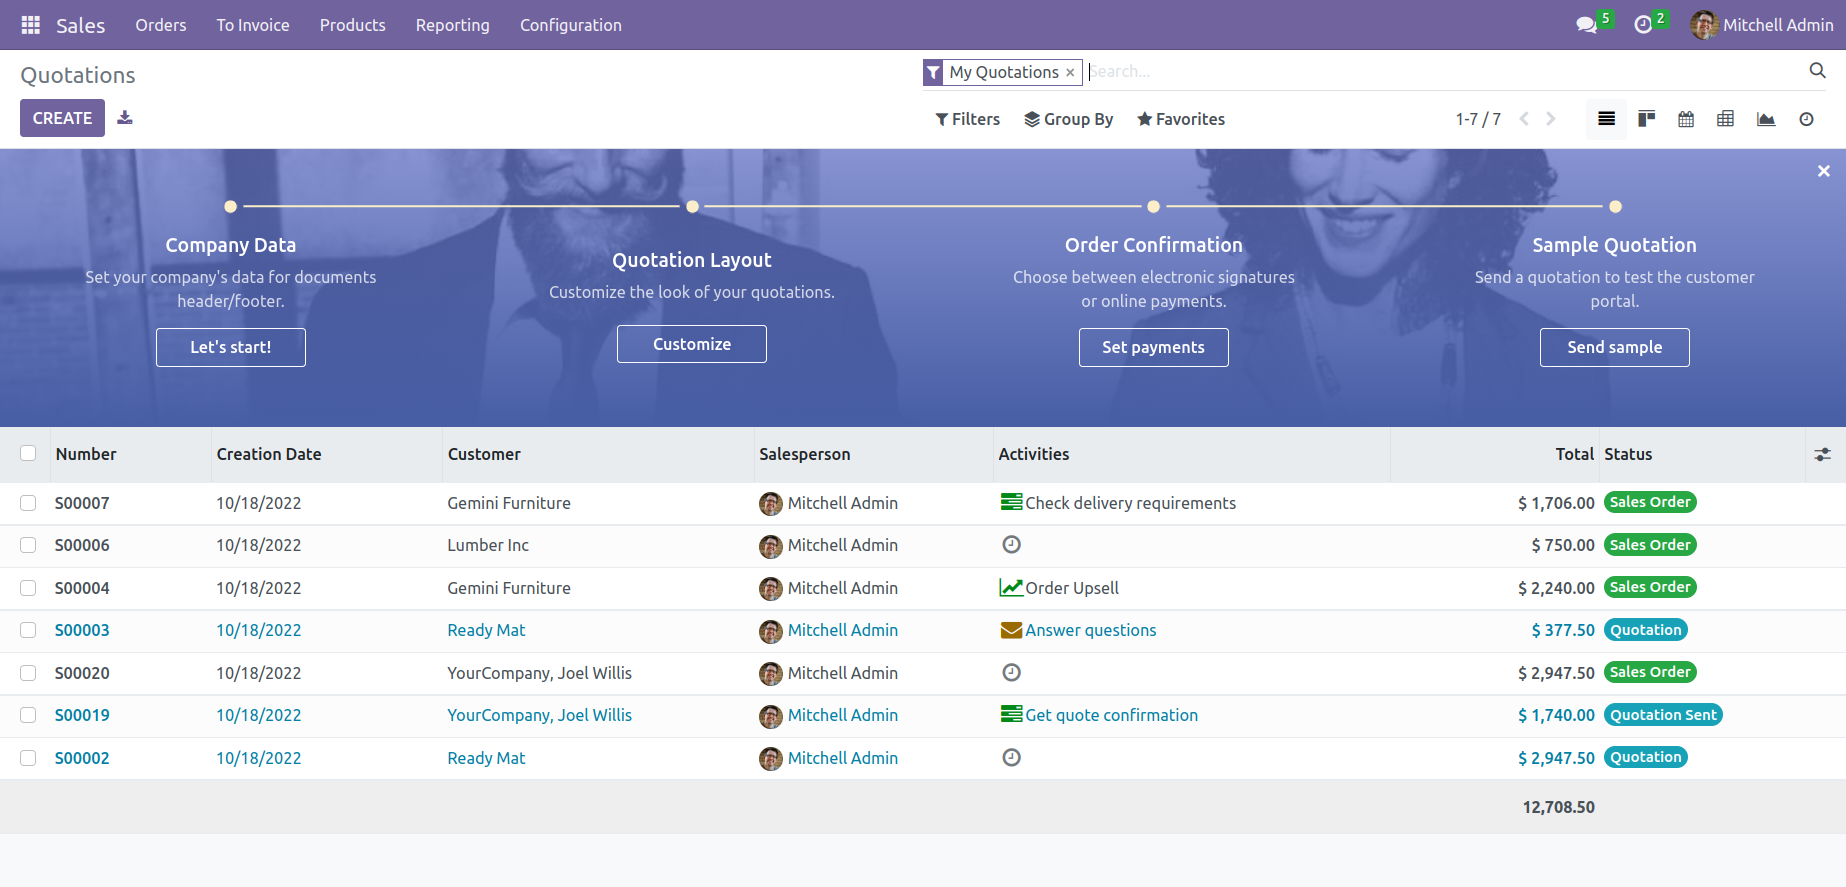The width and height of the screenshot is (1846, 887).
Task: Switch to pivot table view
Action: (1726, 119)
